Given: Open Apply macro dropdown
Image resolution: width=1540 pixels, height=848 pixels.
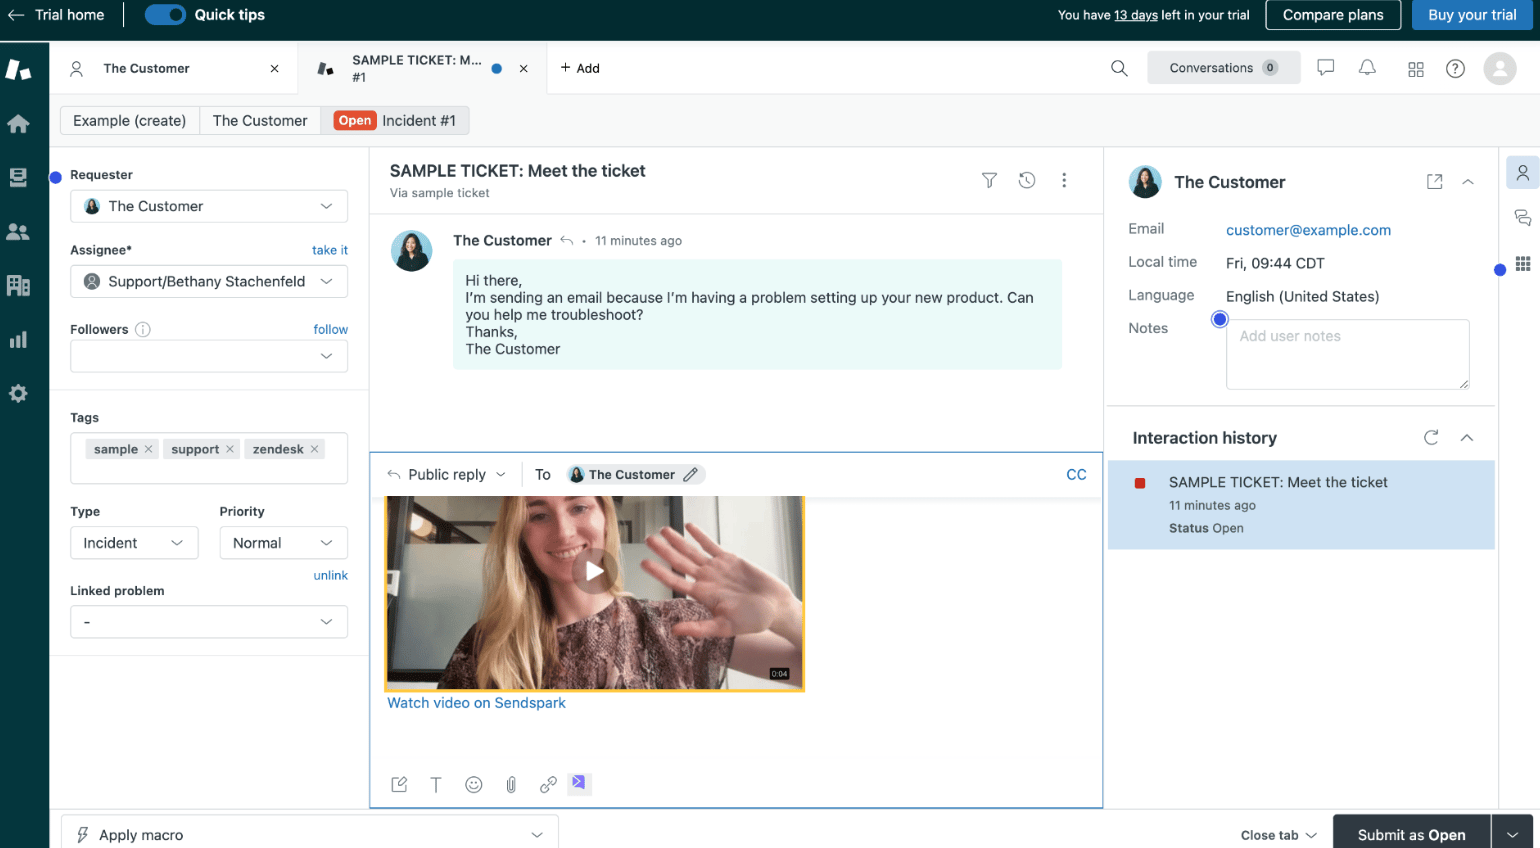Looking at the screenshot, I should tap(310, 835).
